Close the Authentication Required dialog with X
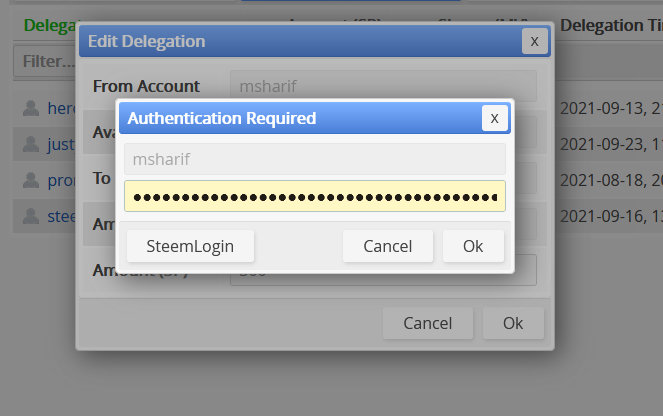 coord(494,118)
